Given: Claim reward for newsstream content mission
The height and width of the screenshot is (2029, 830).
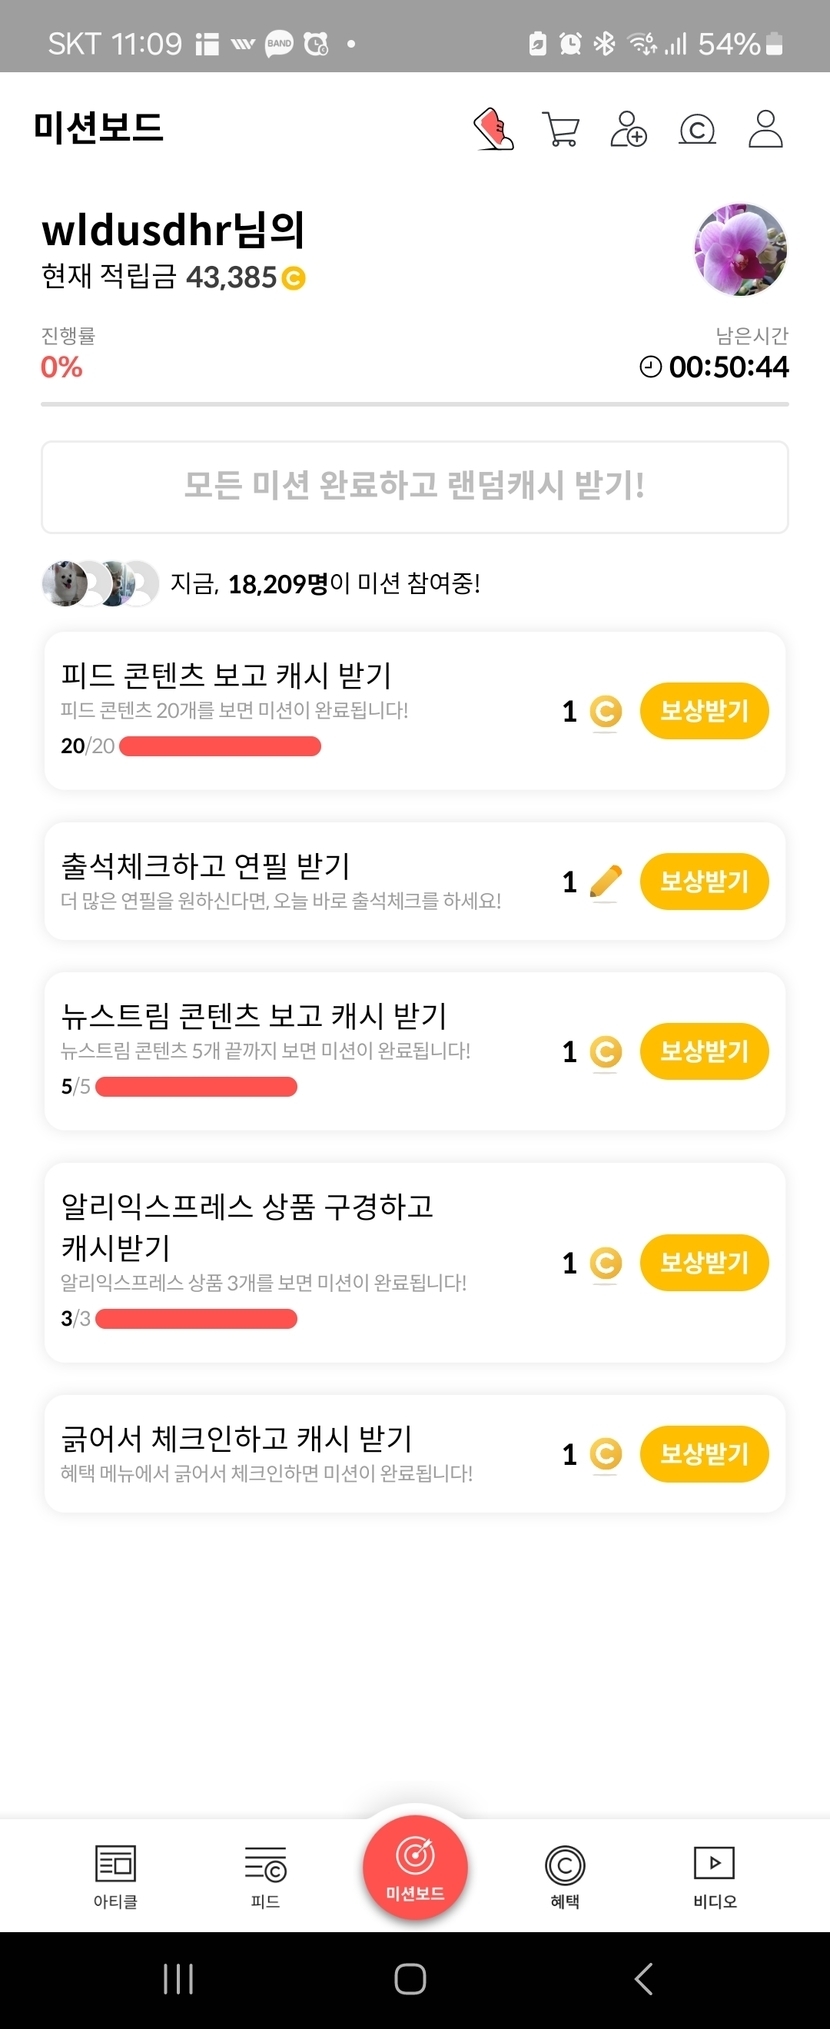Looking at the screenshot, I should pyautogui.click(x=704, y=1051).
